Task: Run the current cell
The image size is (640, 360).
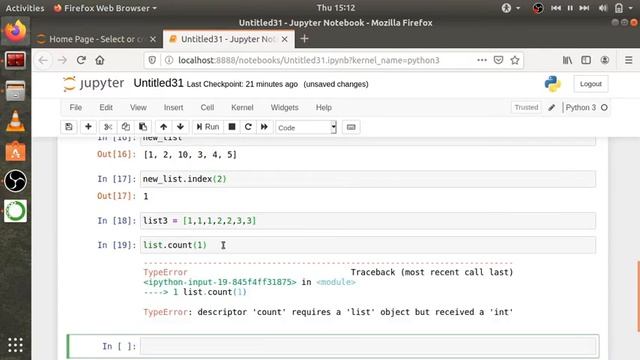Action: [207, 127]
